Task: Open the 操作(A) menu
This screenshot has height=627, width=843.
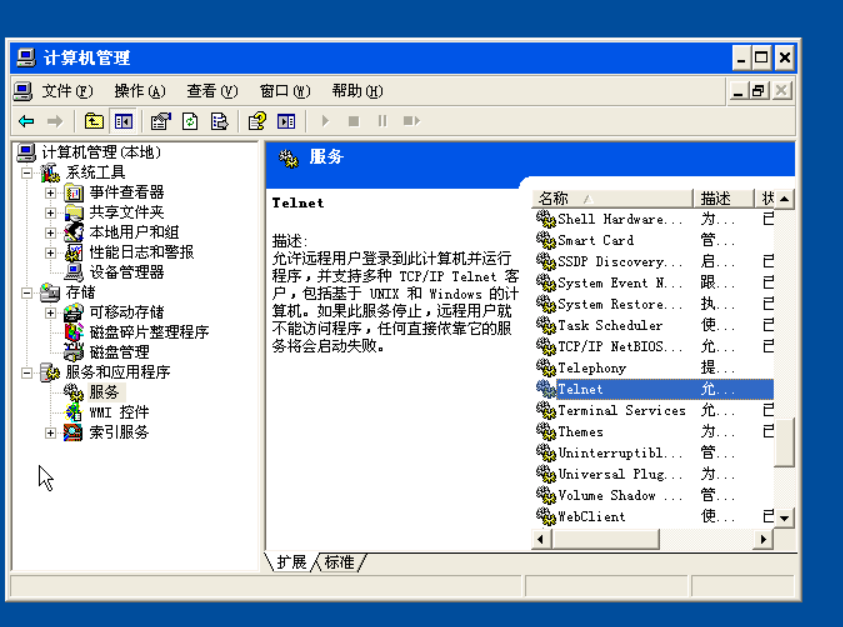Action: 140,91
